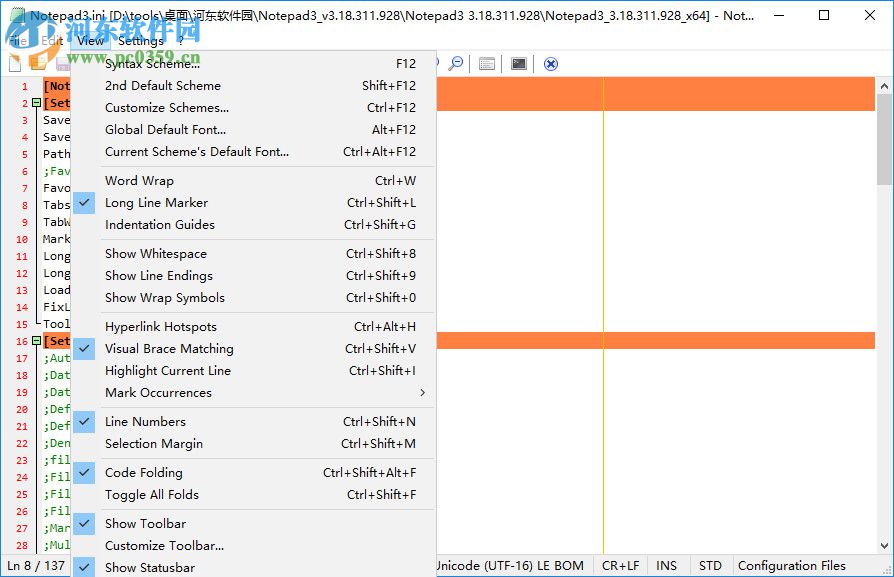Enable Word Wrap in View menu
Image resolution: width=894 pixels, height=577 pixels.
coord(254,180)
